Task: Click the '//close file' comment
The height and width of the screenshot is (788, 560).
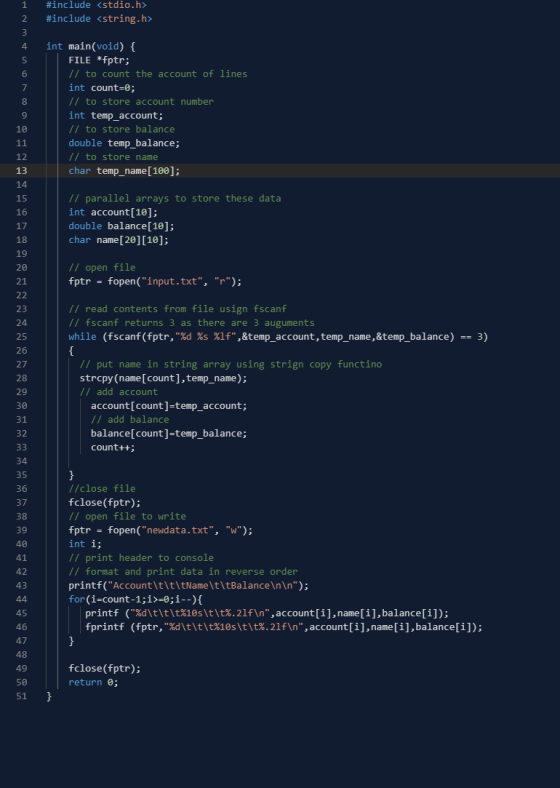Action: tap(102, 489)
